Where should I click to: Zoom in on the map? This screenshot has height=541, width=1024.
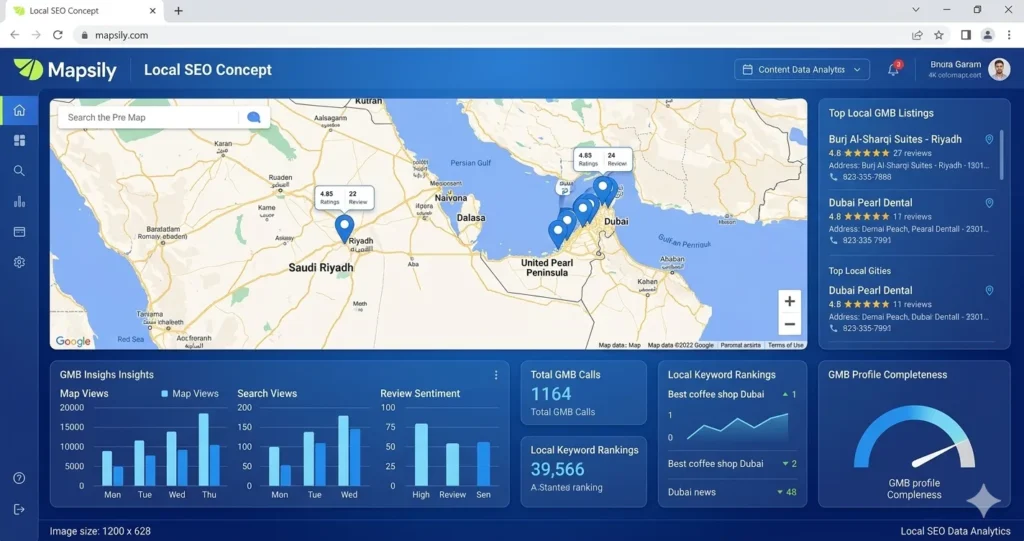pyautogui.click(x=790, y=301)
